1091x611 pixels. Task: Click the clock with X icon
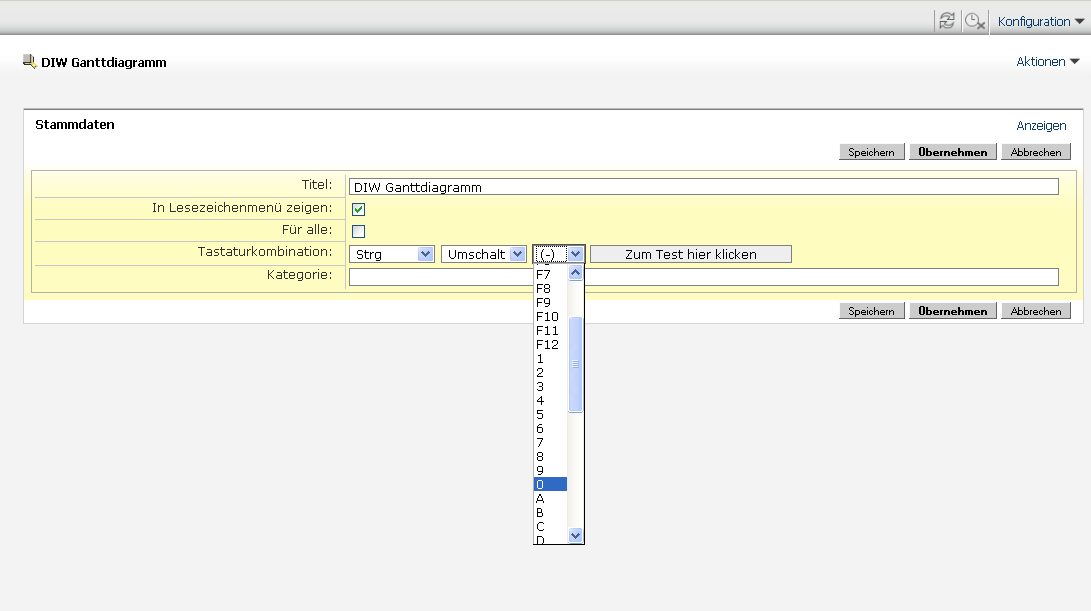(x=975, y=21)
